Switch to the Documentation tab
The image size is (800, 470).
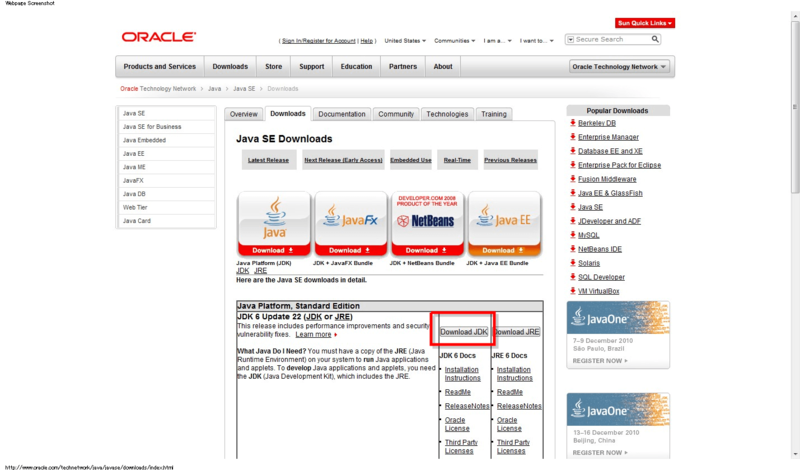click(342, 114)
